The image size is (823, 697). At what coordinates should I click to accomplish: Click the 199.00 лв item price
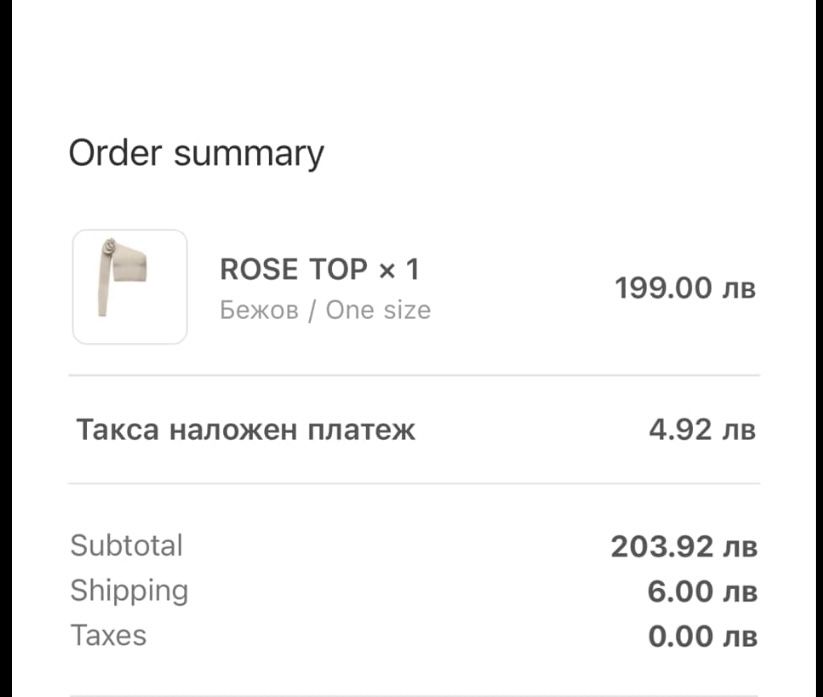tap(685, 288)
